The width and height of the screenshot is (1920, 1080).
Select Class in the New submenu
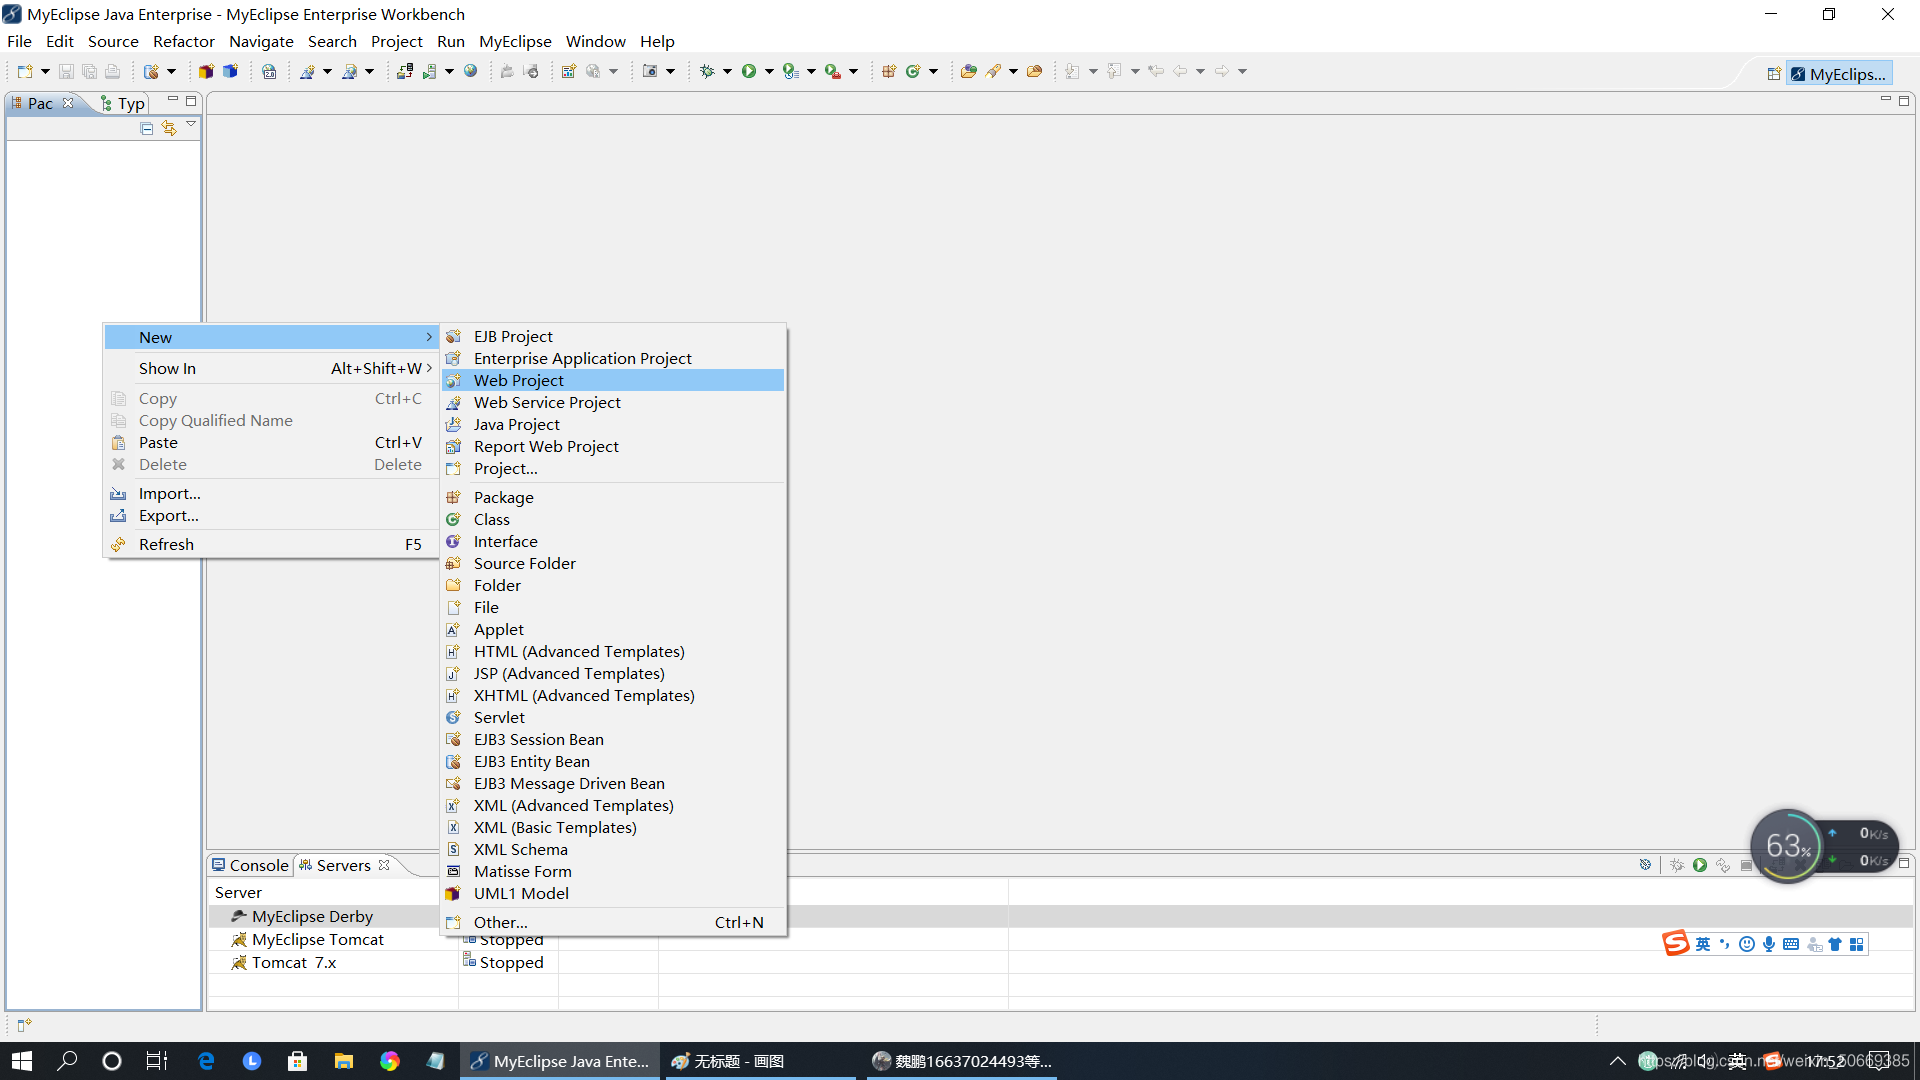tap(613, 519)
